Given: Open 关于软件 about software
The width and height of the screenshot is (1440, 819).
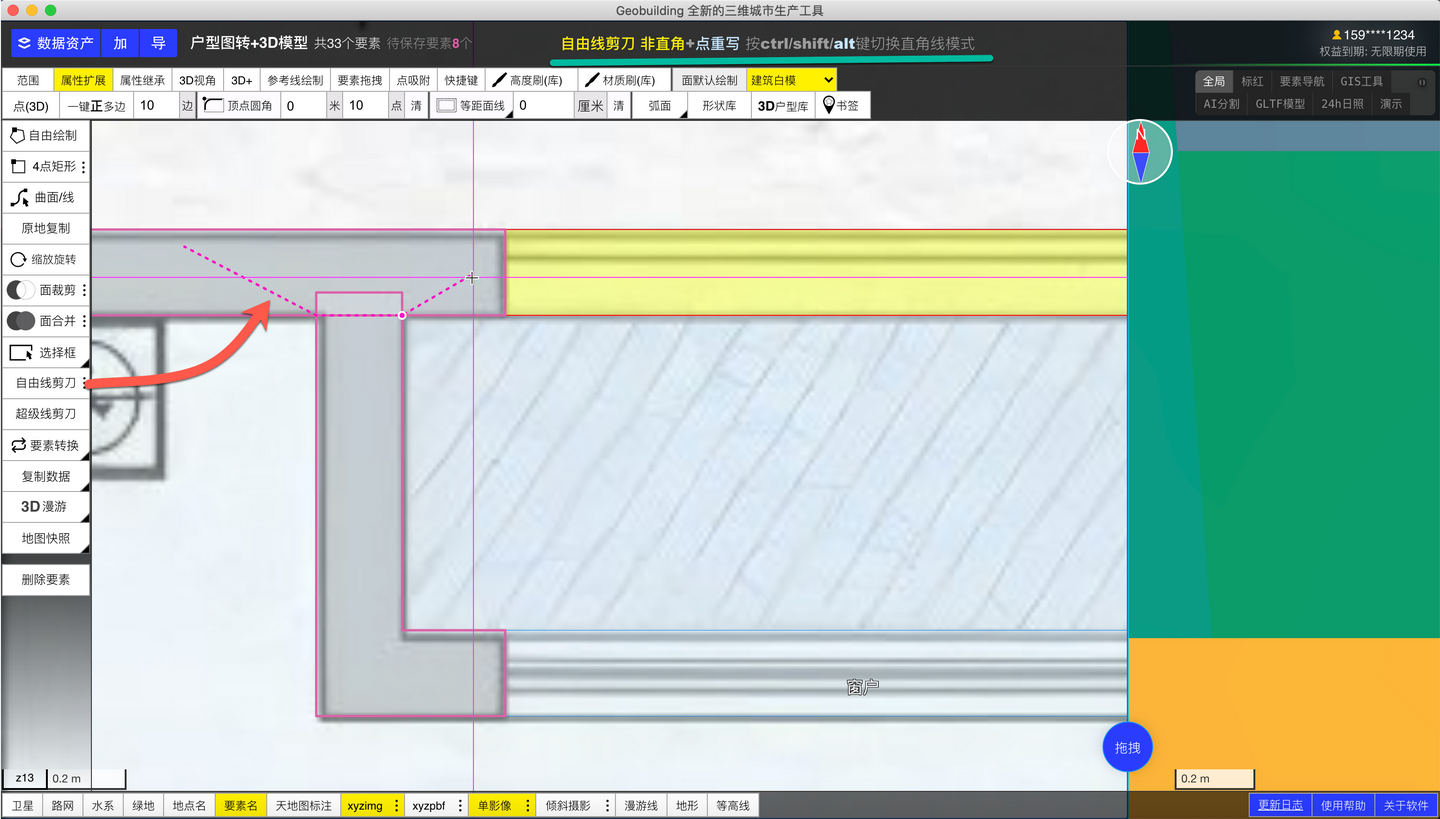Looking at the screenshot, I should (x=1406, y=805).
